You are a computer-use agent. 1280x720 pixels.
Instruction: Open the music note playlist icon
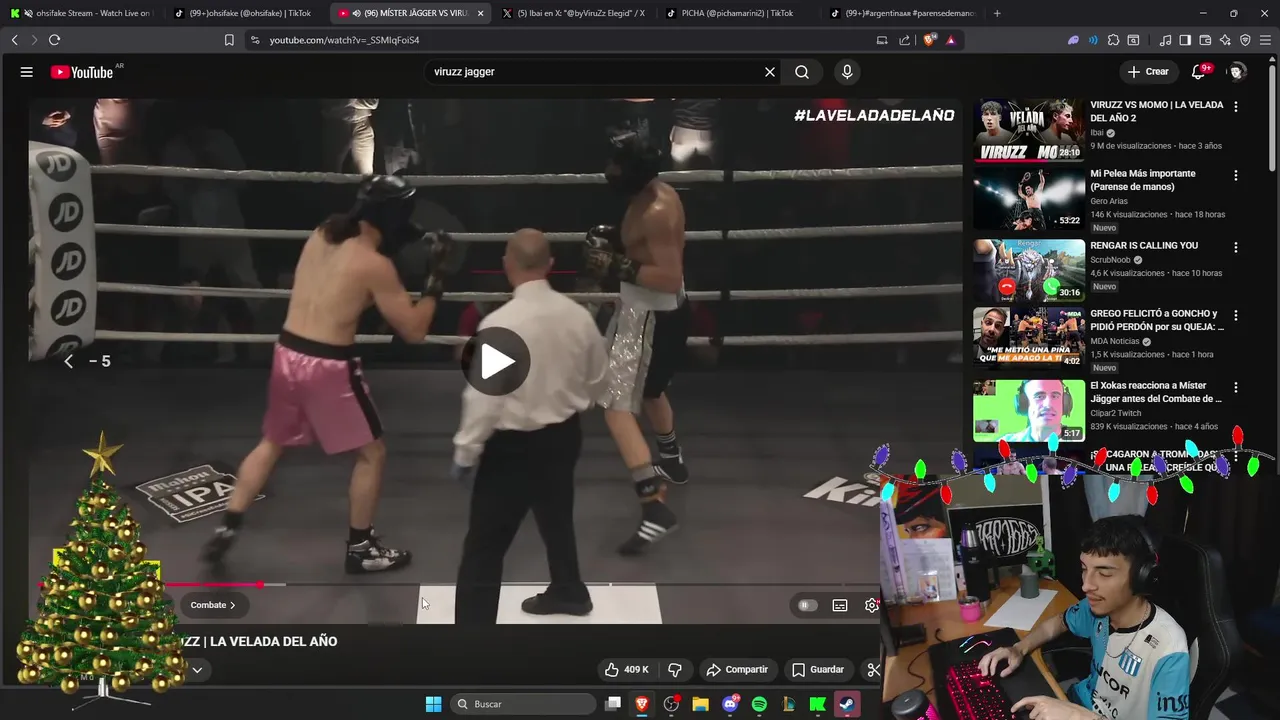pos(1165,40)
